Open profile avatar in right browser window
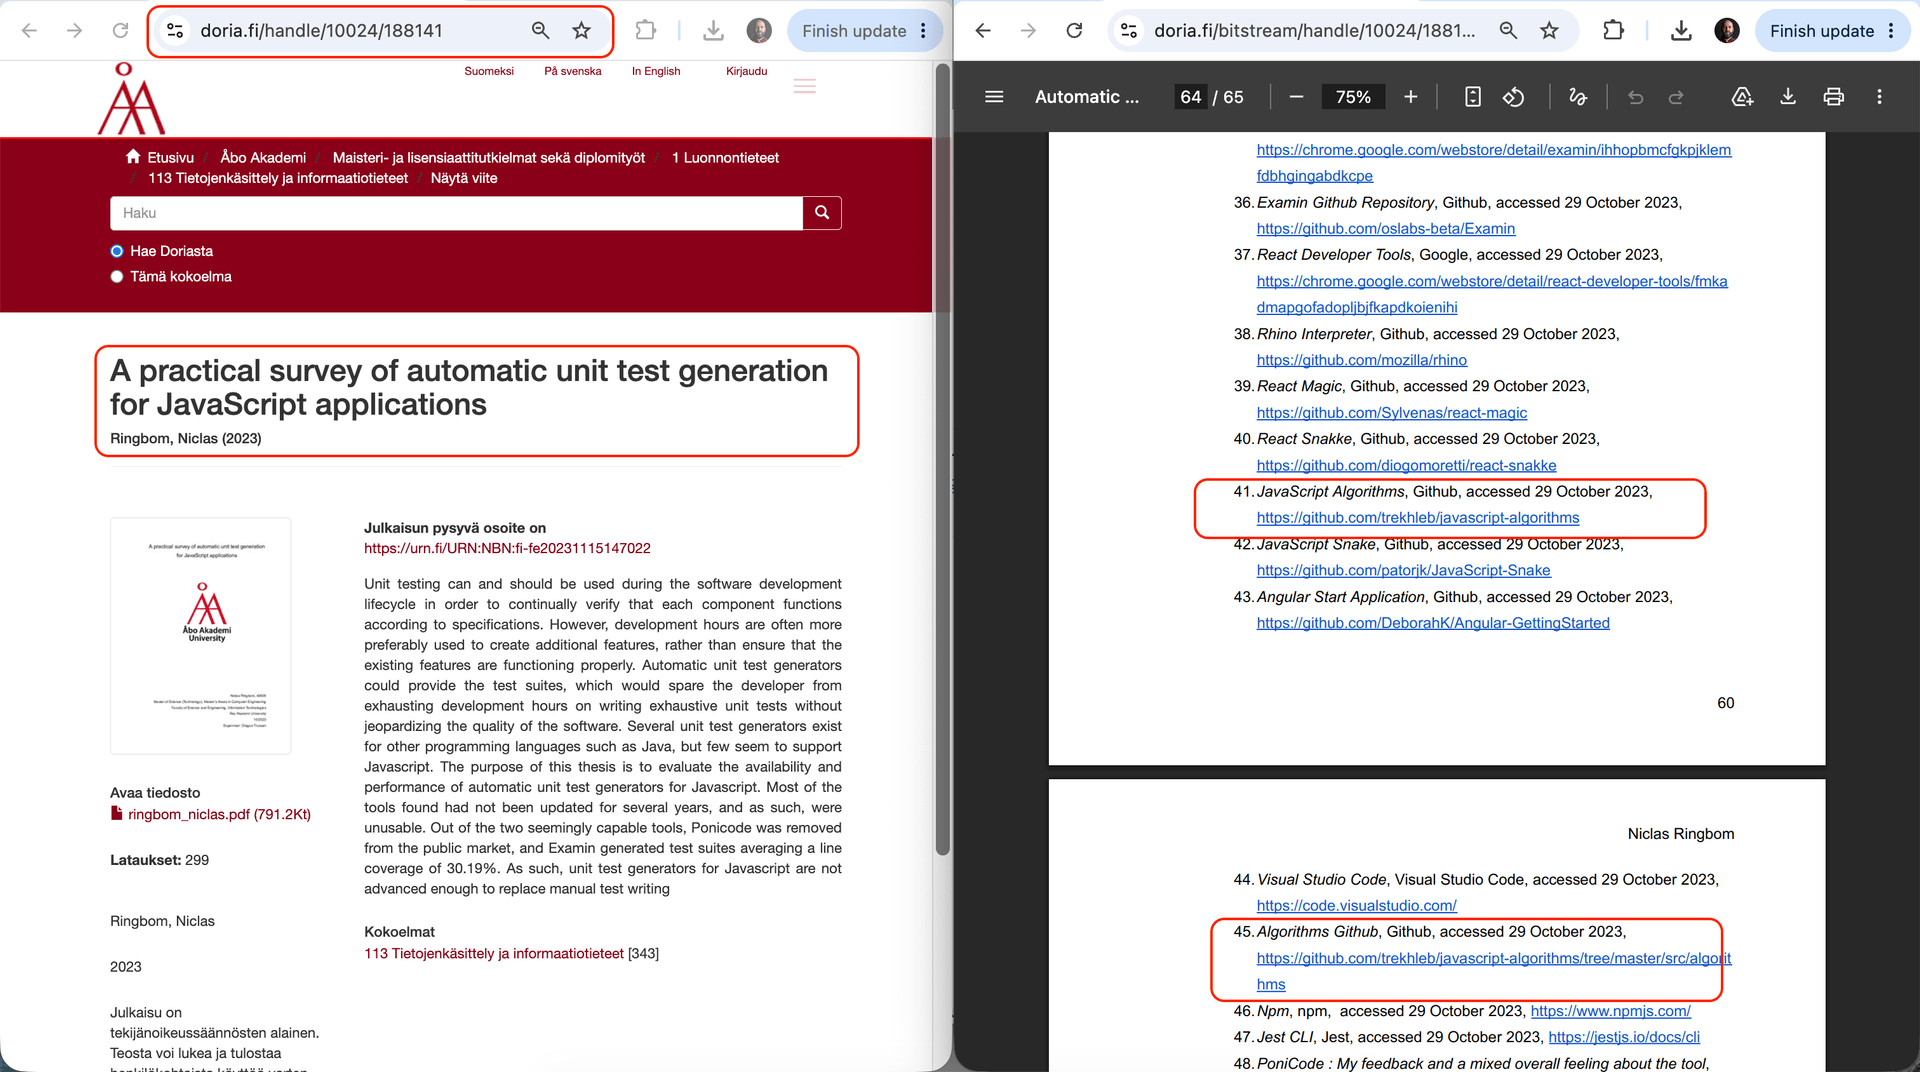The width and height of the screenshot is (1920, 1072). click(1727, 30)
